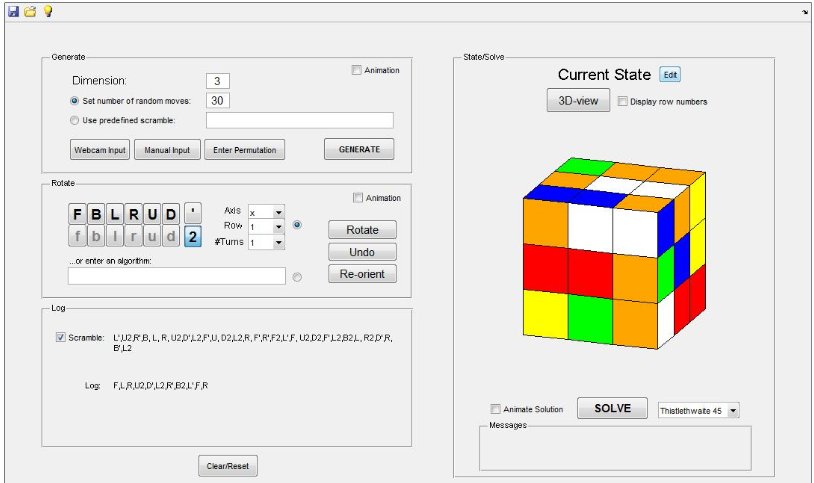The height and width of the screenshot is (483, 814).
Task: Select the lowercase u slice button
Action: click(152, 237)
